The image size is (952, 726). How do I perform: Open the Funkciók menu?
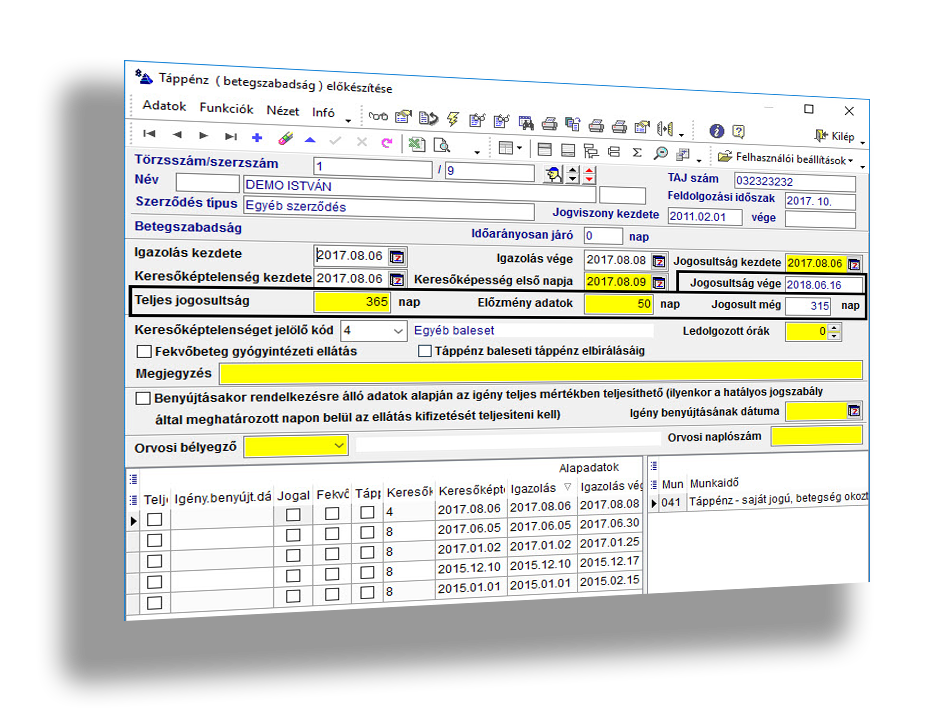coord(226,108)
